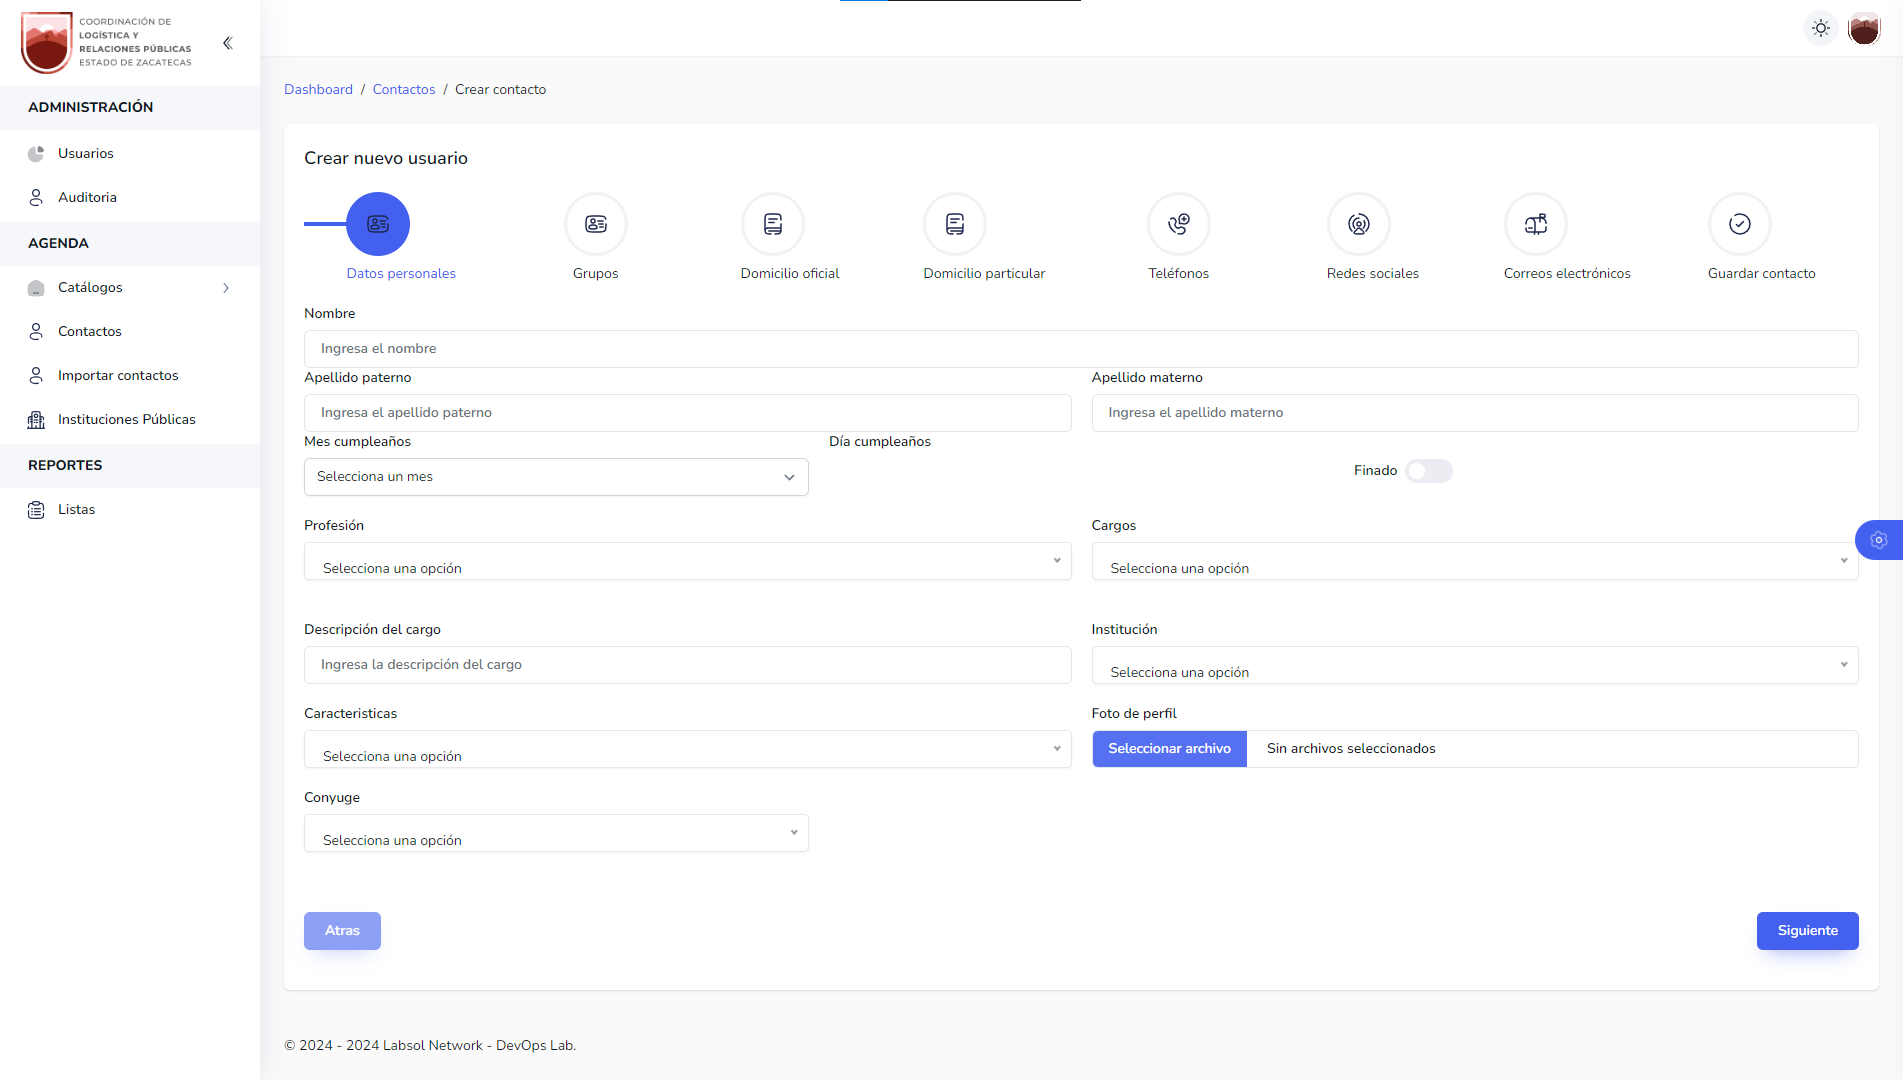
Task: Click the Guardar contacto checkmark icon
Action: tap(1739, 224)
